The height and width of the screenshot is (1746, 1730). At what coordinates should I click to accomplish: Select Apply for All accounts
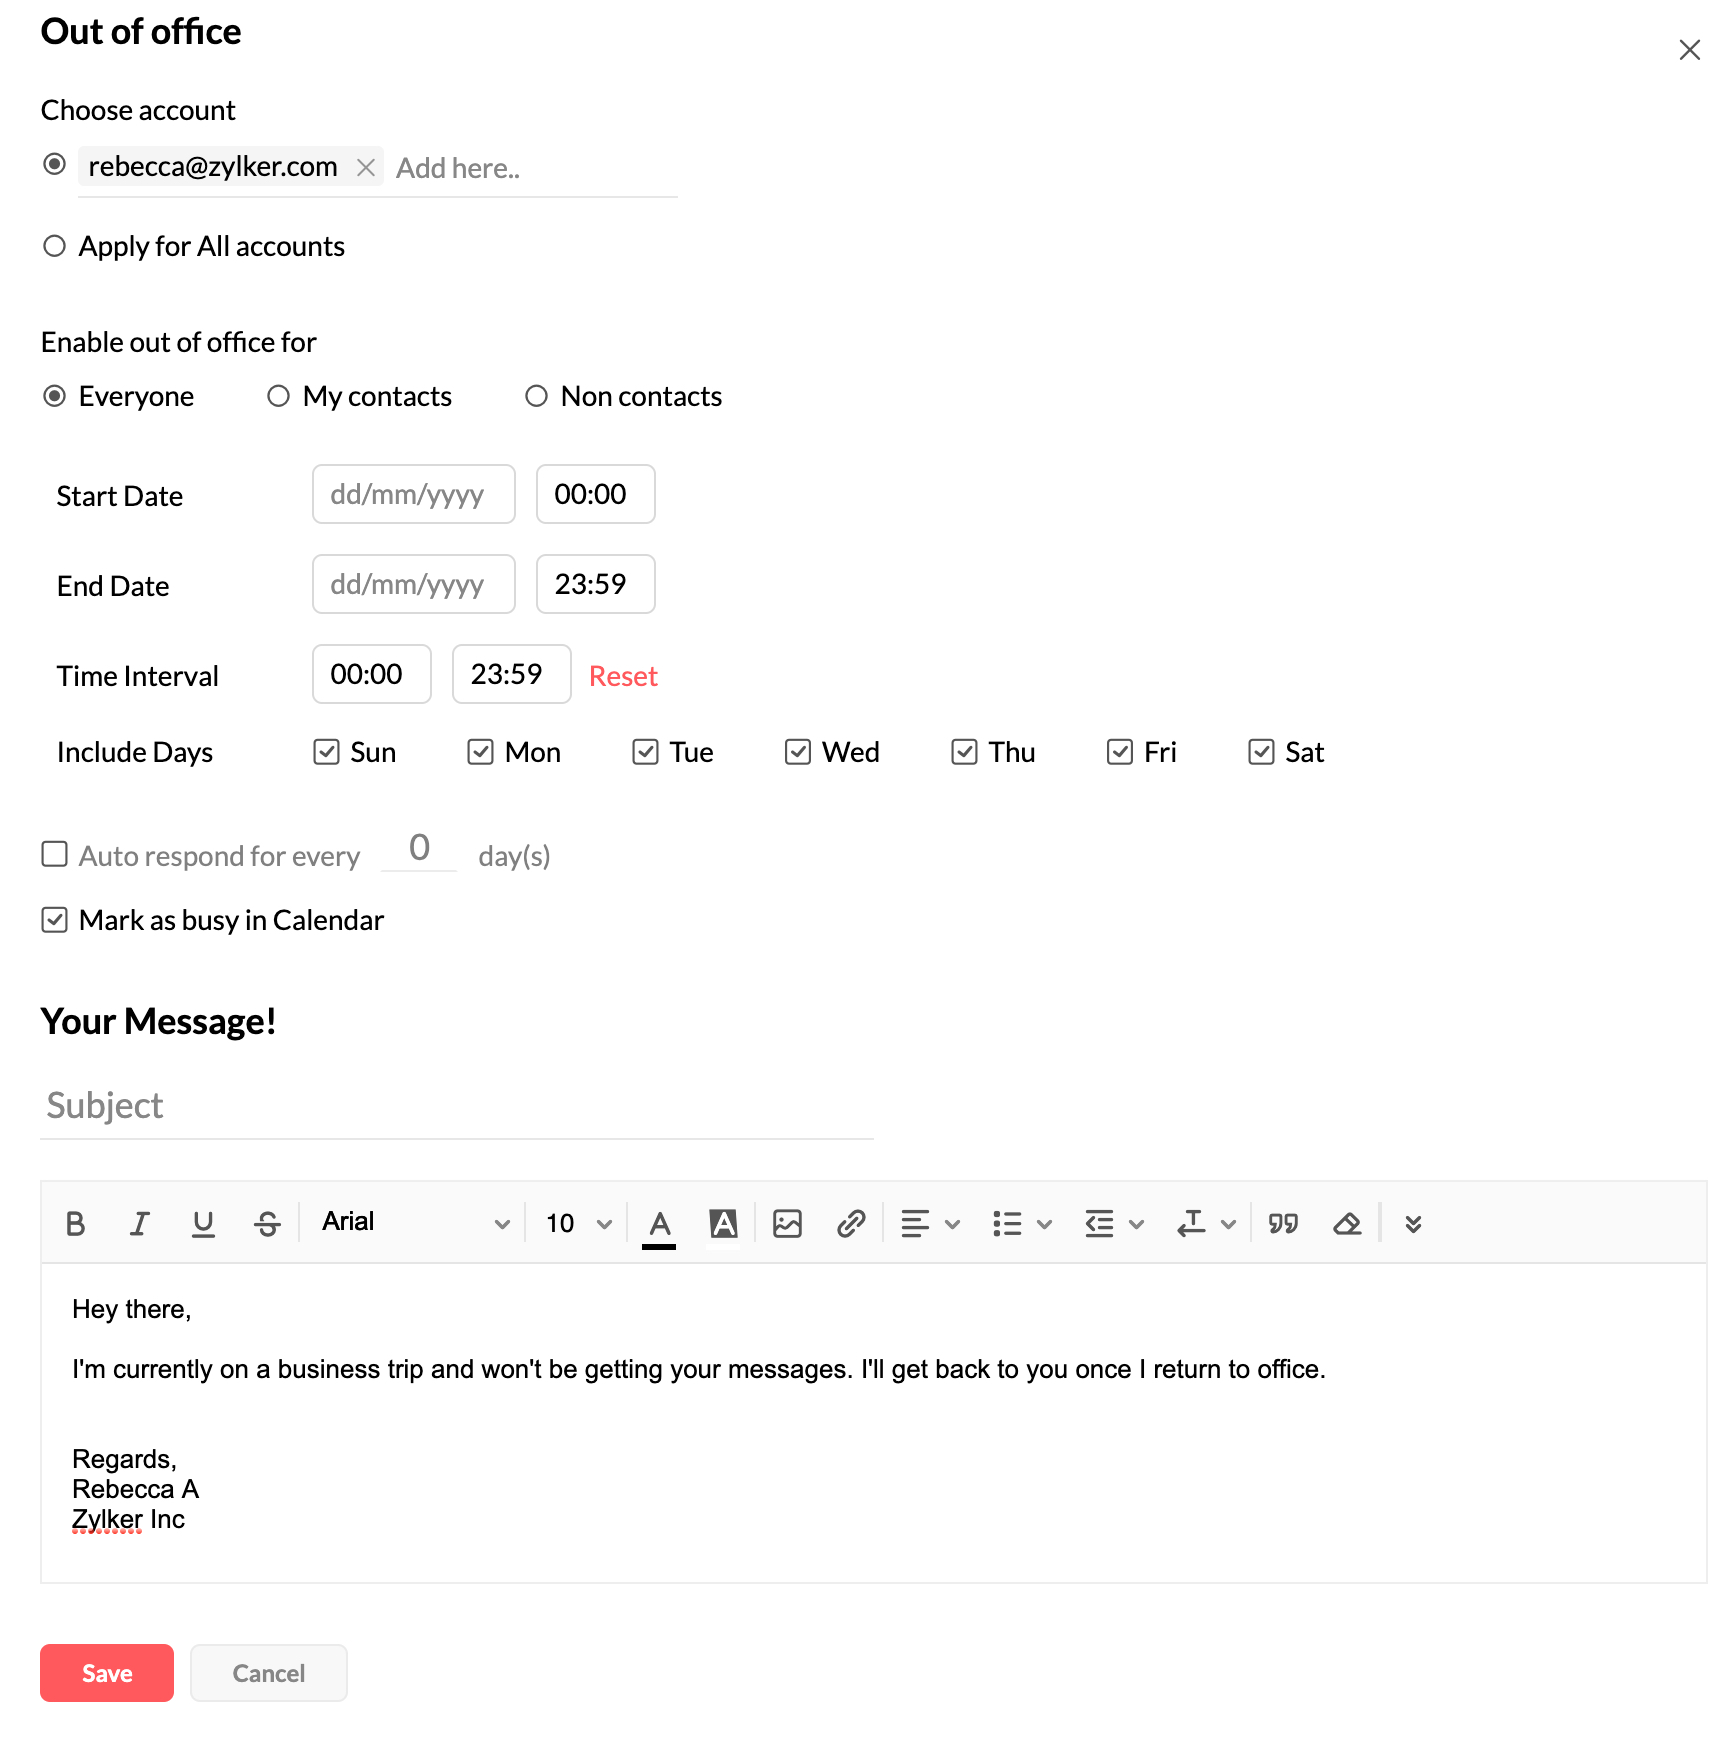pyautogui.click(x=55, y=246)
